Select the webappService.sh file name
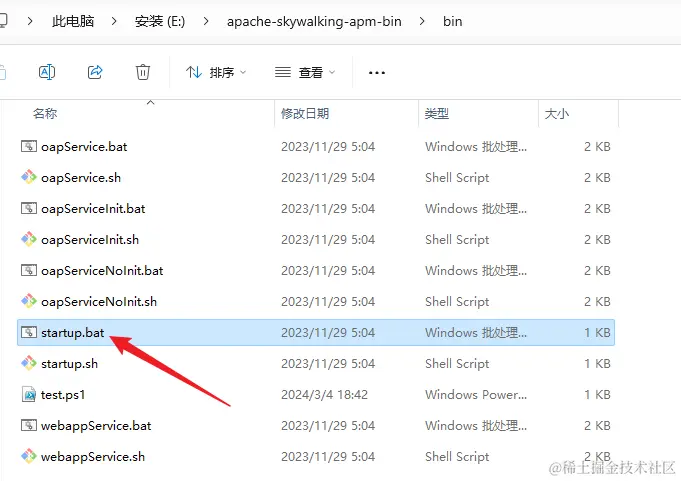Image resolution: width=681 pixels, height=481 pixels. (93, 457)
